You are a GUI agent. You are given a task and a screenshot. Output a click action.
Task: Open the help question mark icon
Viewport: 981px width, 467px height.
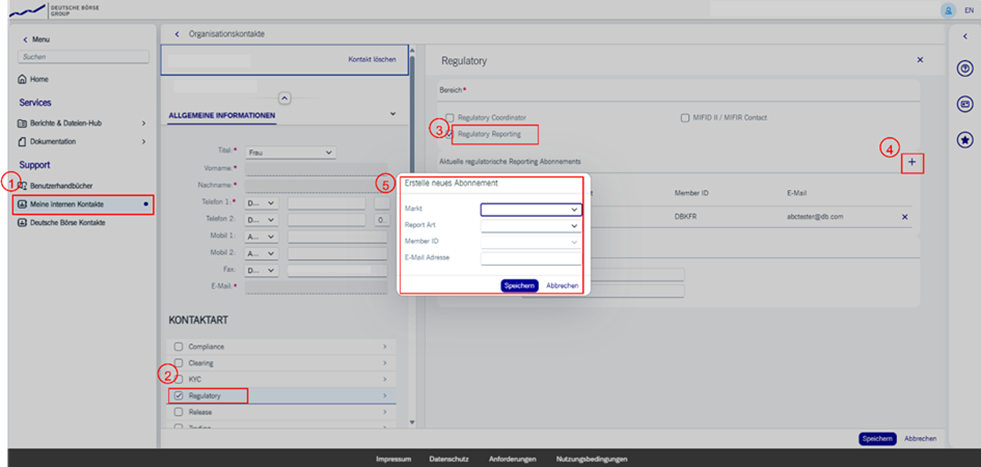coord(965,69)
